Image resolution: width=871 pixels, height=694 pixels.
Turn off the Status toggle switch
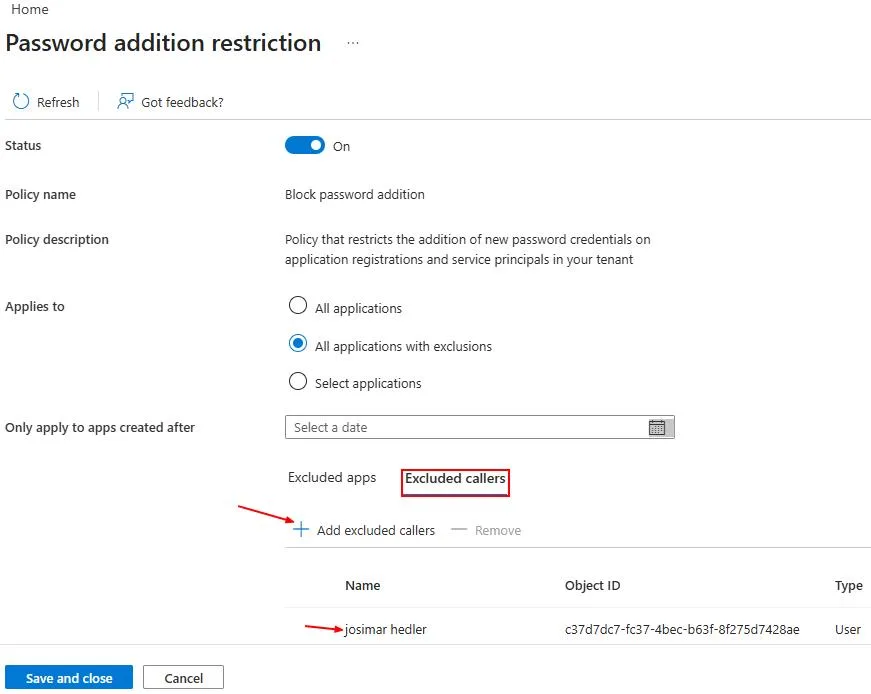point(304,146)
